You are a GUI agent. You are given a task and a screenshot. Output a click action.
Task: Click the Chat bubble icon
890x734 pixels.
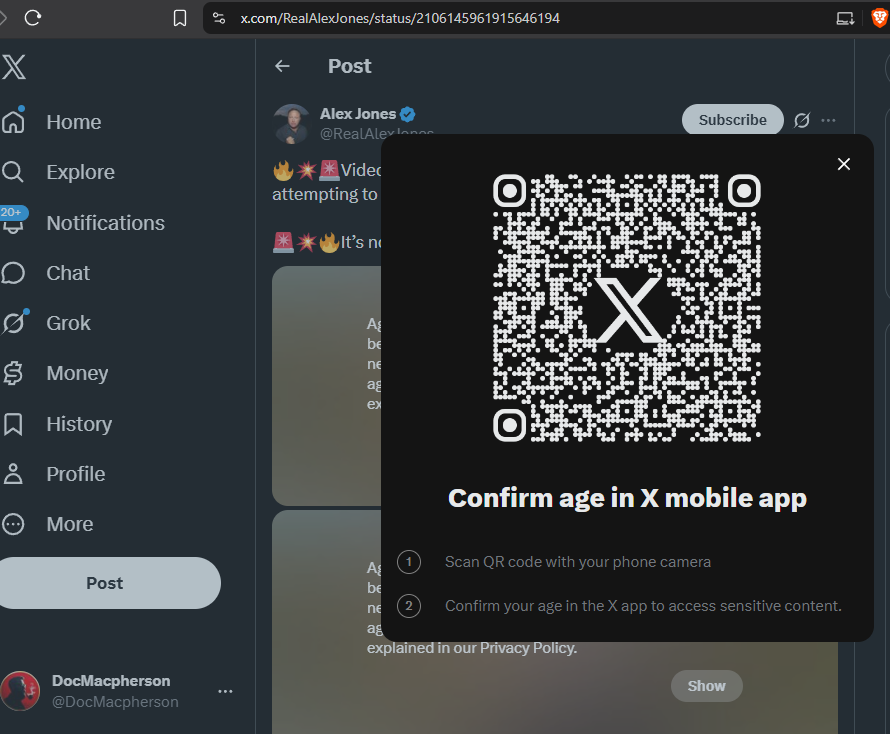[x=13, y=273]
